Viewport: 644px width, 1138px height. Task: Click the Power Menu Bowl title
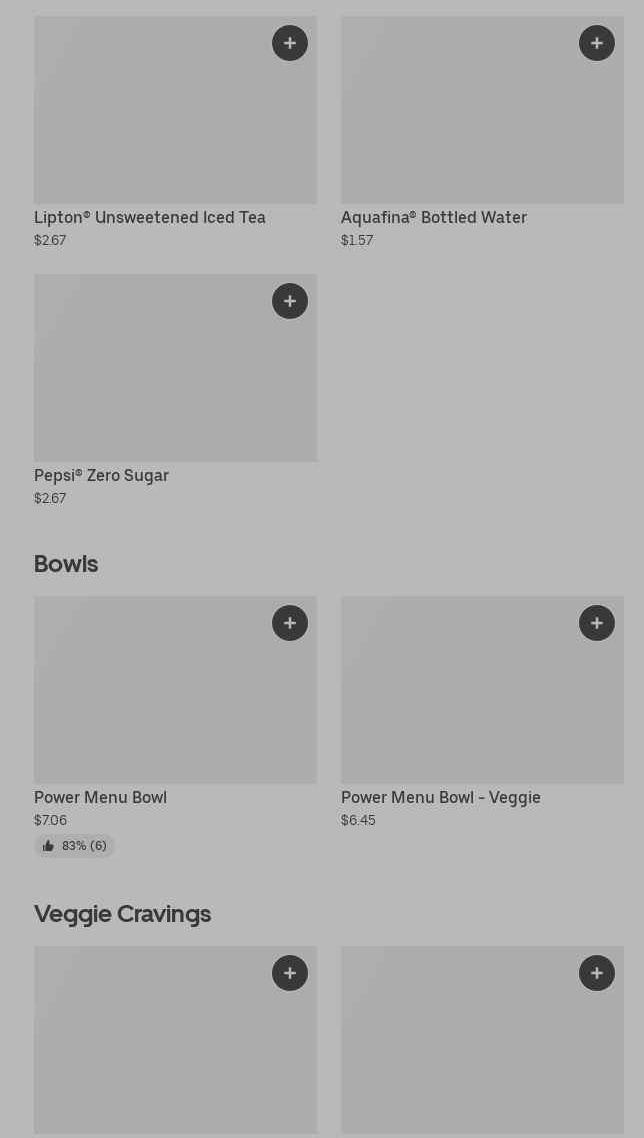(x=100, y=798)
